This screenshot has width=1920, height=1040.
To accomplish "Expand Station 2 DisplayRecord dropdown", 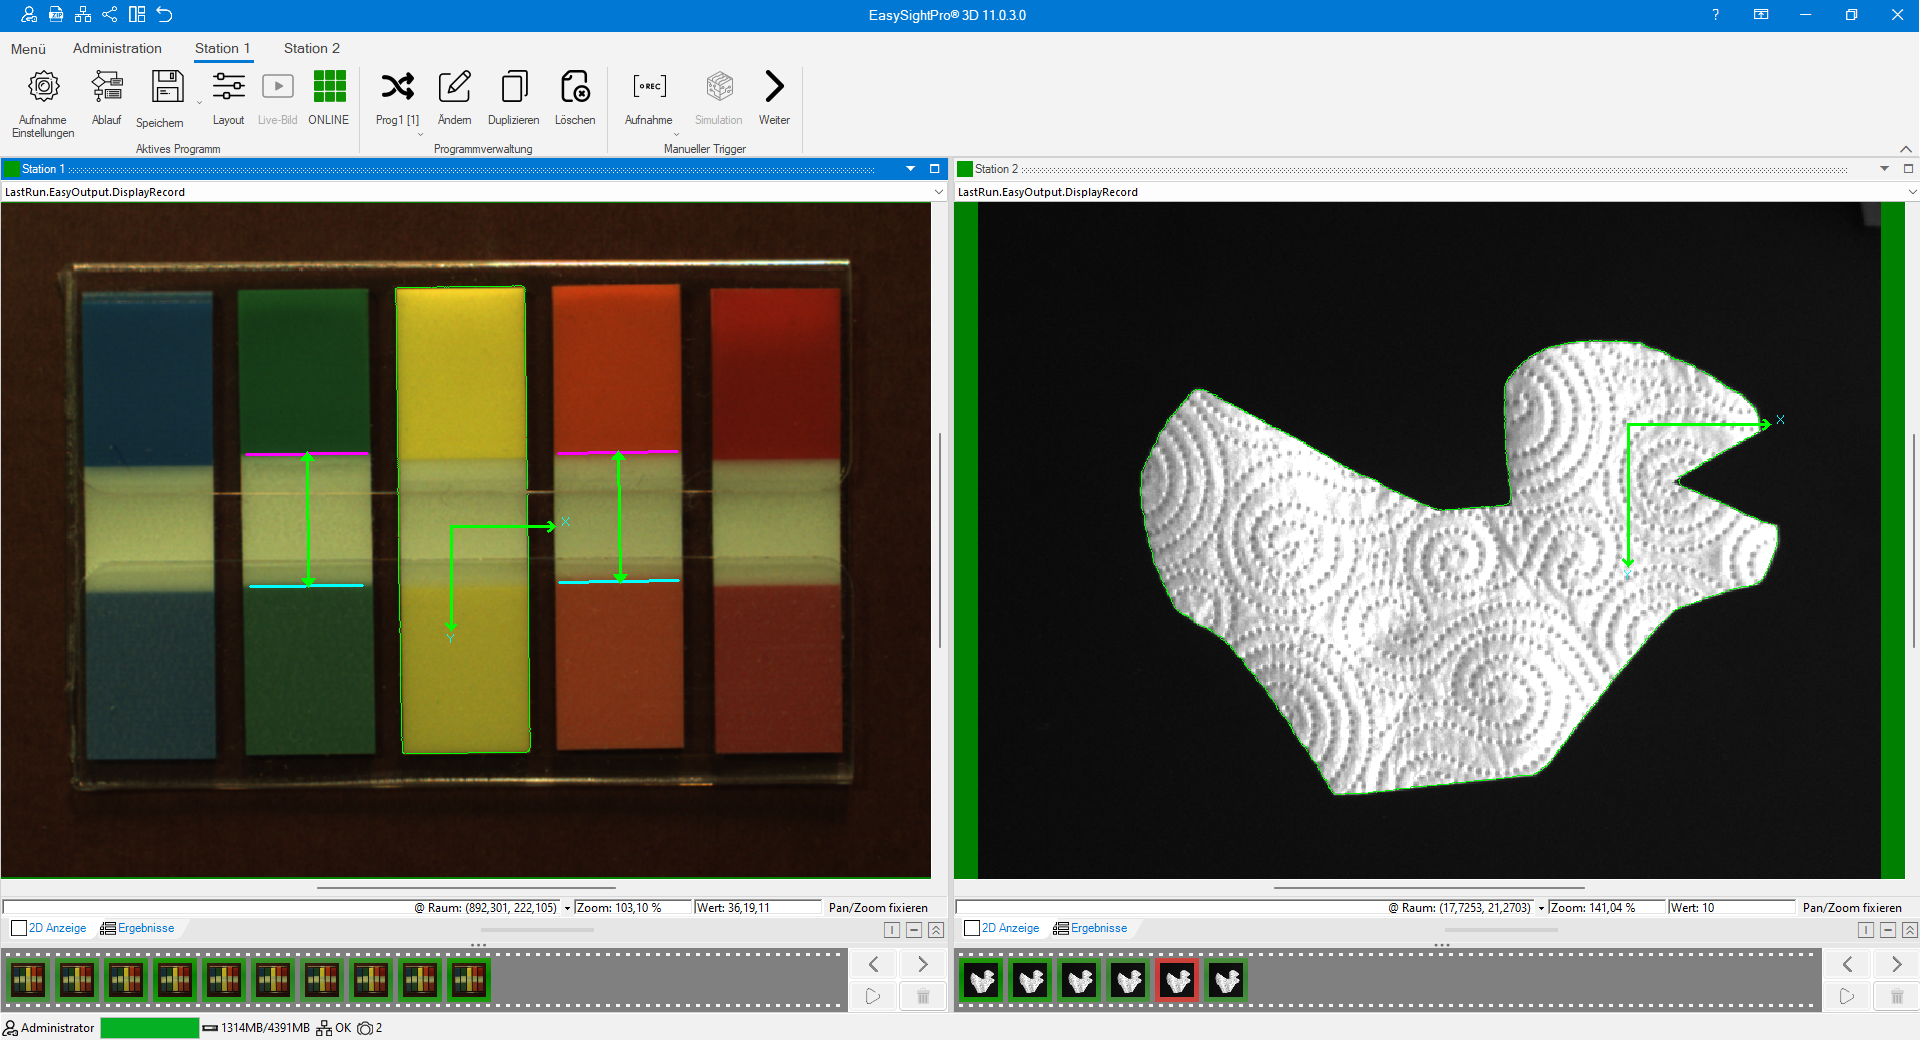I will click(x=1911, y=192).
